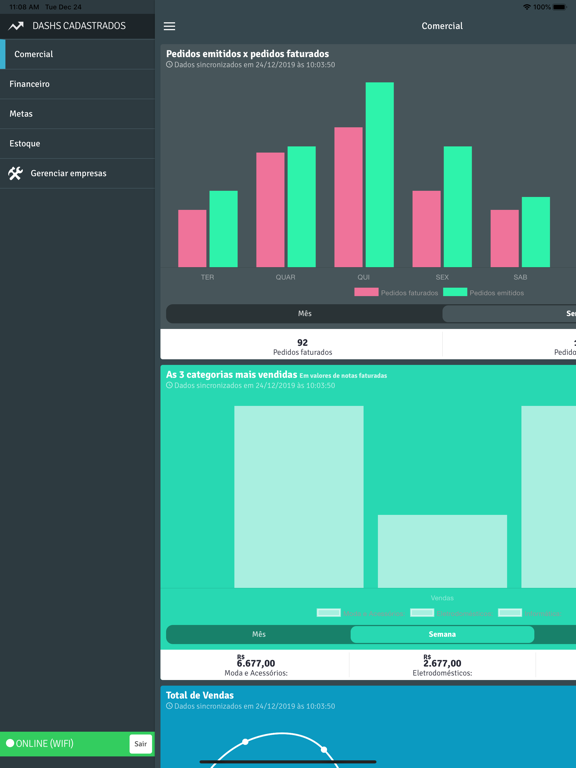The image size is (576, 768).
Task: Click the R$ 2.677,00 Eletrodomésticos value
Action: point(442,664)
